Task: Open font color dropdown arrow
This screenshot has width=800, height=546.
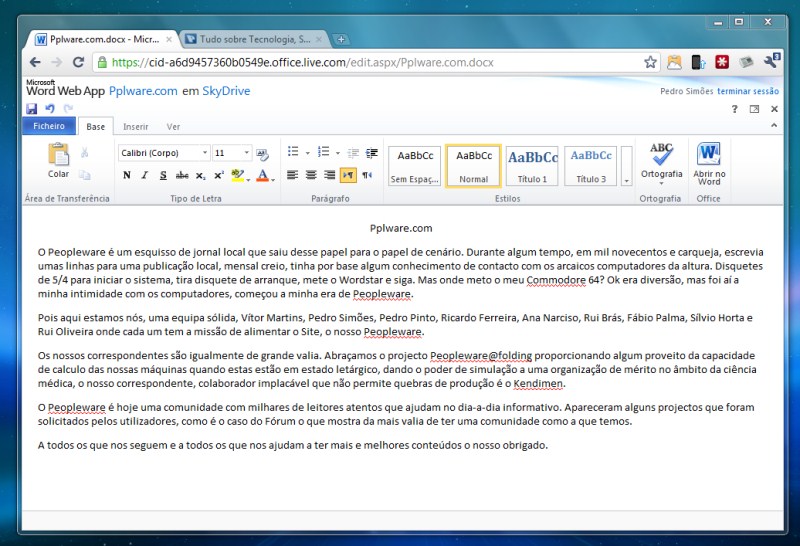Action: pos(273,179)
